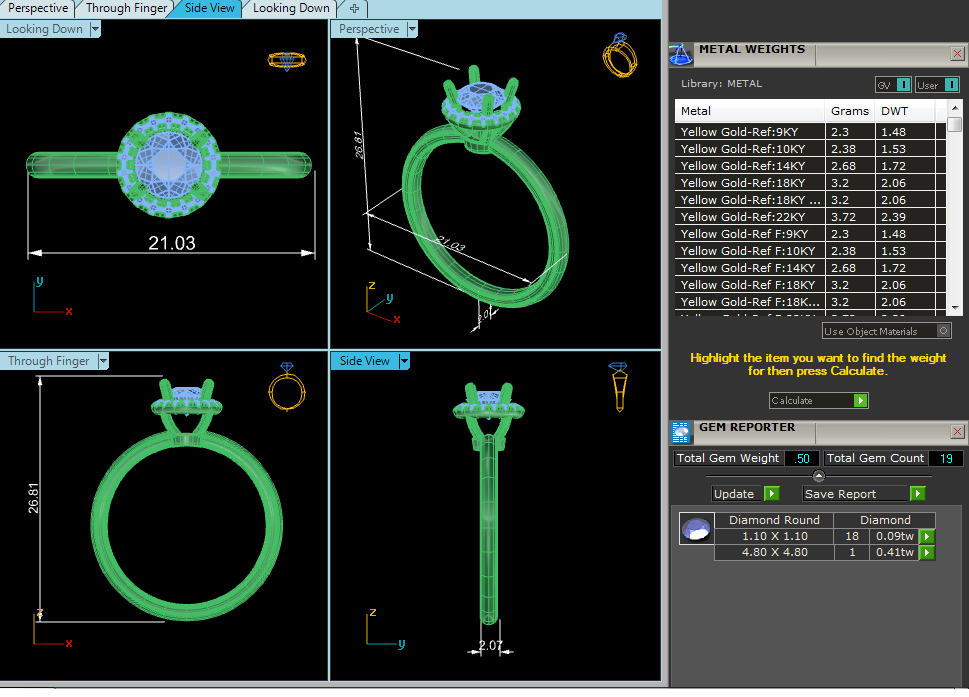Select the Yellow Gold-Ref F:9KY row
This screenshot has height=697, width=969.
click(810, 234)
